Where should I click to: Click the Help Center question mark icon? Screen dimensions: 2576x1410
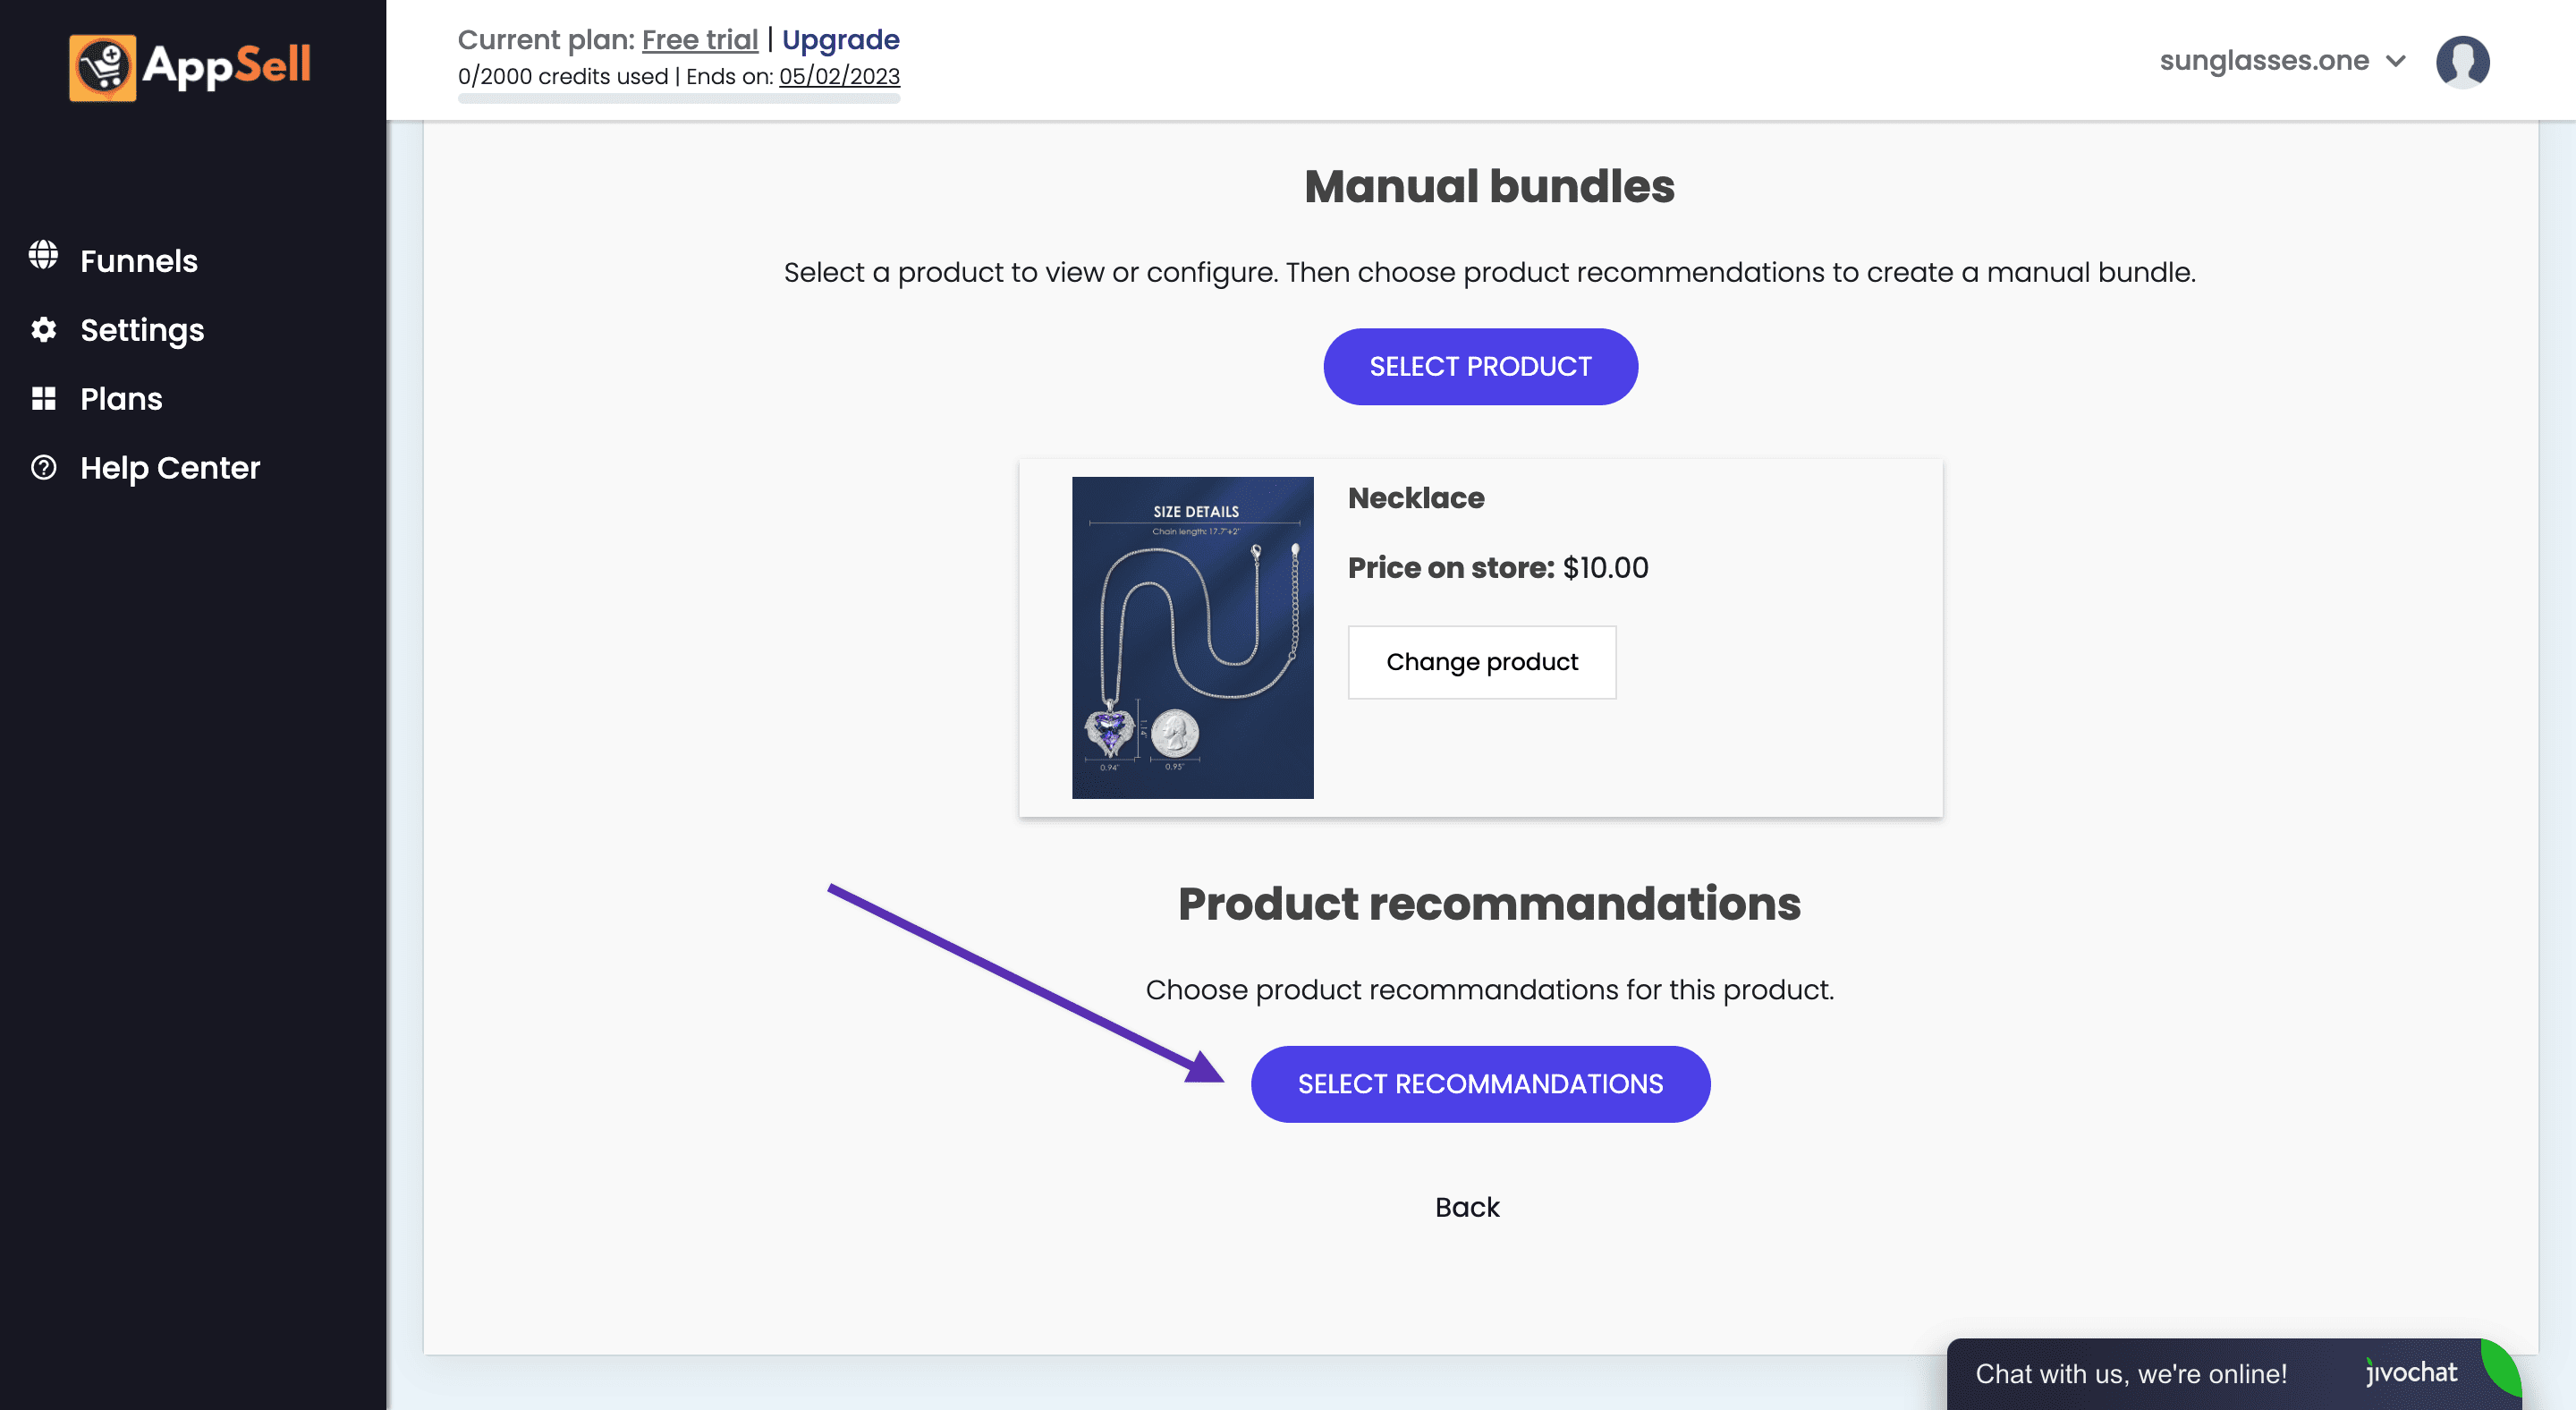[x=43, y=467]
